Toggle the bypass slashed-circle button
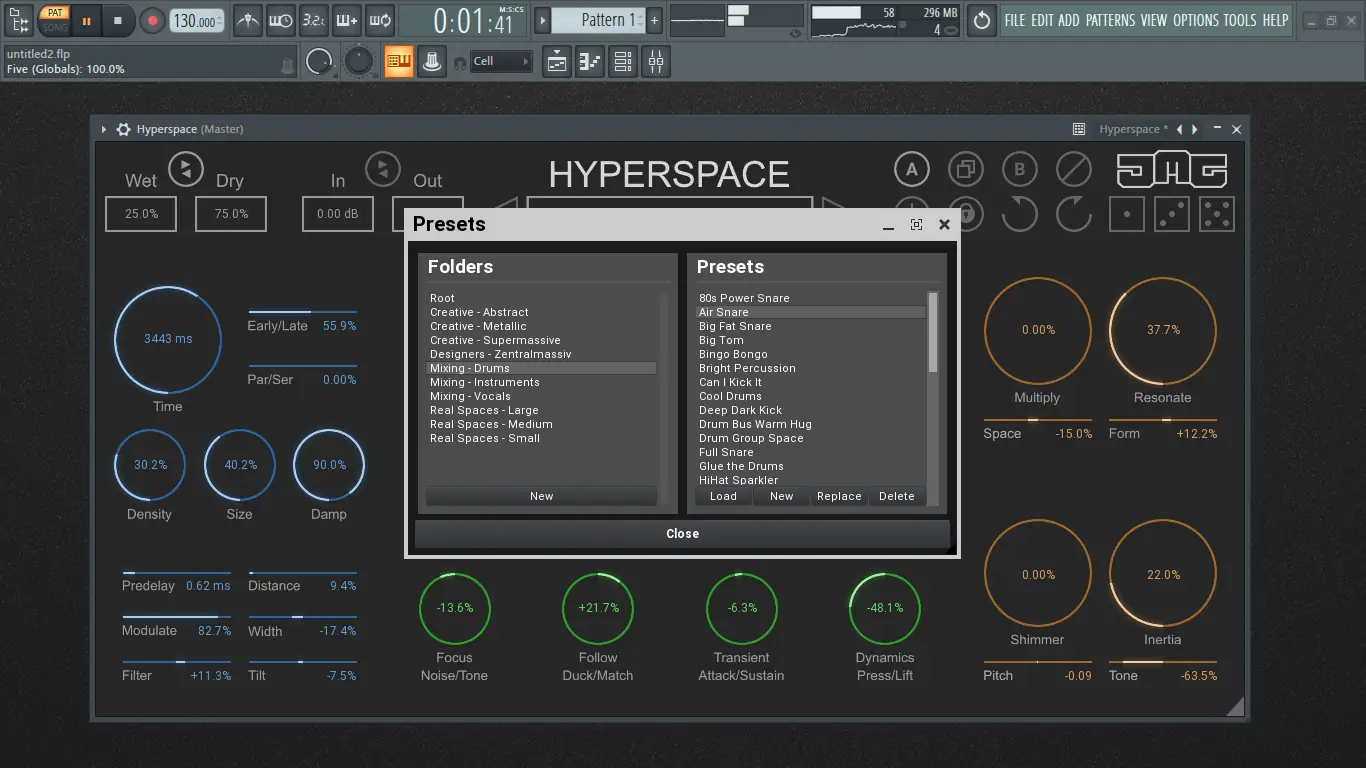The image size is (1366, 768). point(1073,170)
